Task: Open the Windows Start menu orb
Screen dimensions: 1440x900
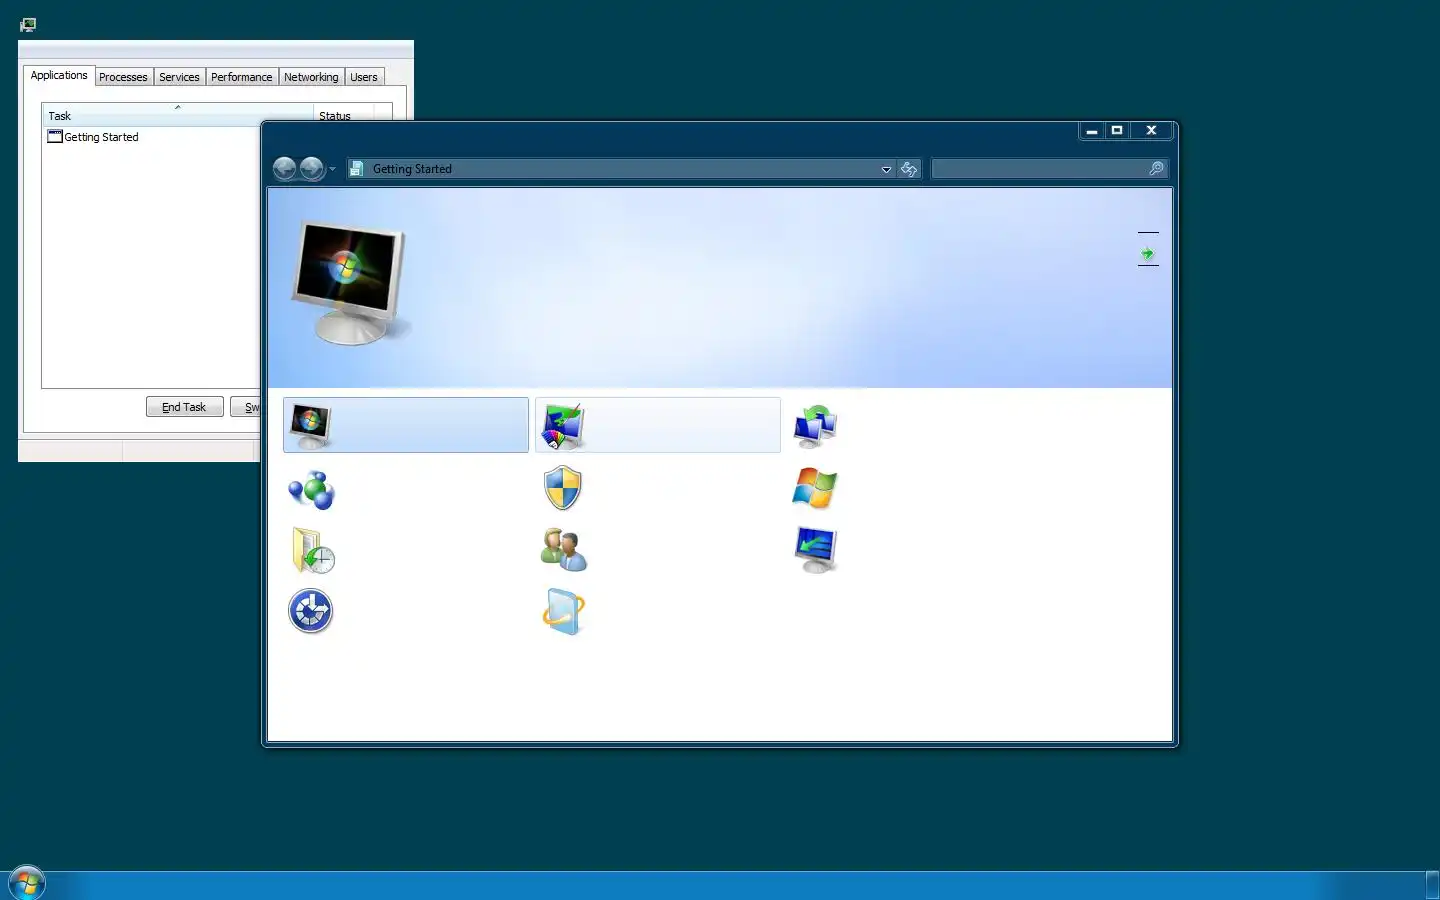Action: [x=27, y=884]
